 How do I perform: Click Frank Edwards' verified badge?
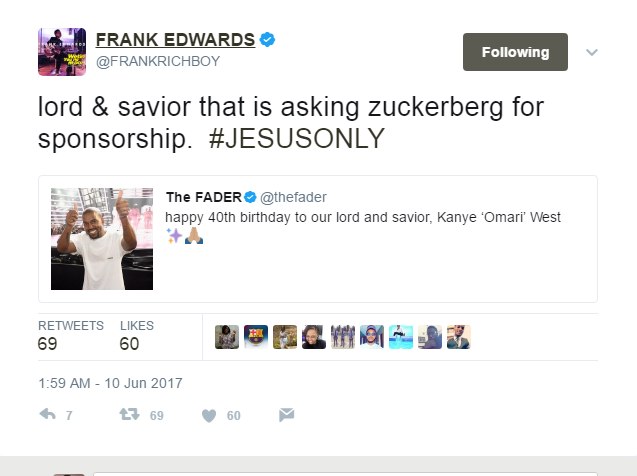coord(268,40)
